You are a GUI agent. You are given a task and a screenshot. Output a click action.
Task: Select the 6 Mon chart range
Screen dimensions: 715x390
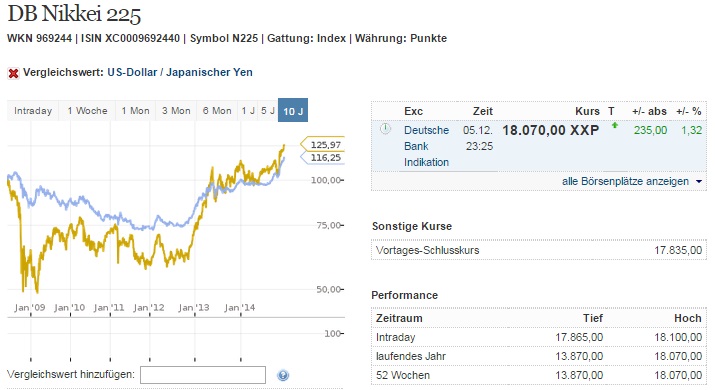click(x=217, y=111)
